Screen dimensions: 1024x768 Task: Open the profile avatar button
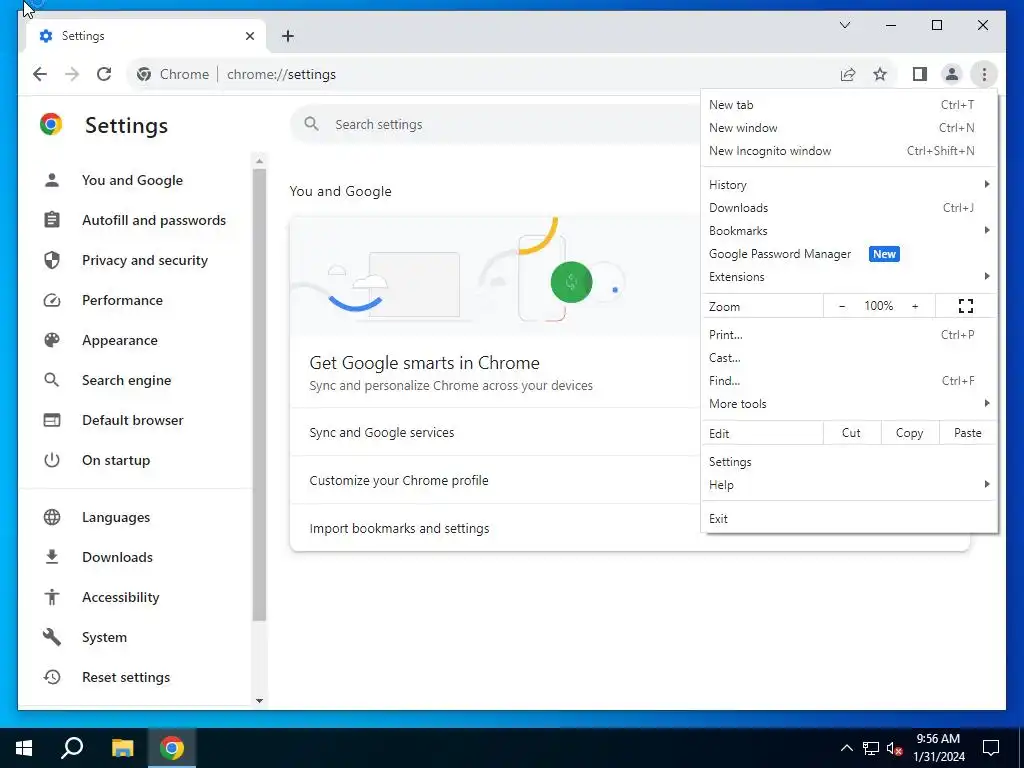(x=952, y=74)
